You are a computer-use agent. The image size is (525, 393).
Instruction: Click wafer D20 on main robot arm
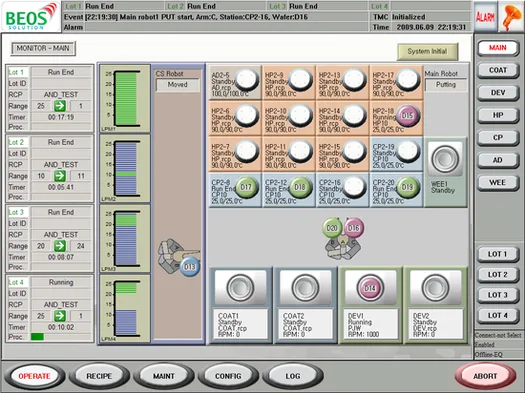332,228
